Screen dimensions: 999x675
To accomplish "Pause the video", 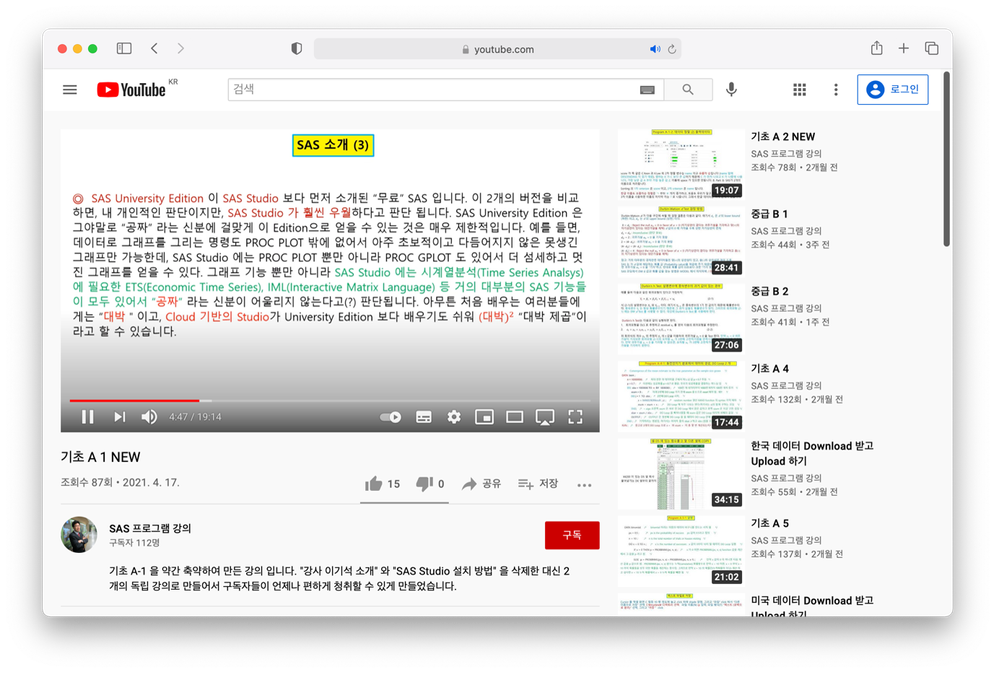I will tap(88, 417).
